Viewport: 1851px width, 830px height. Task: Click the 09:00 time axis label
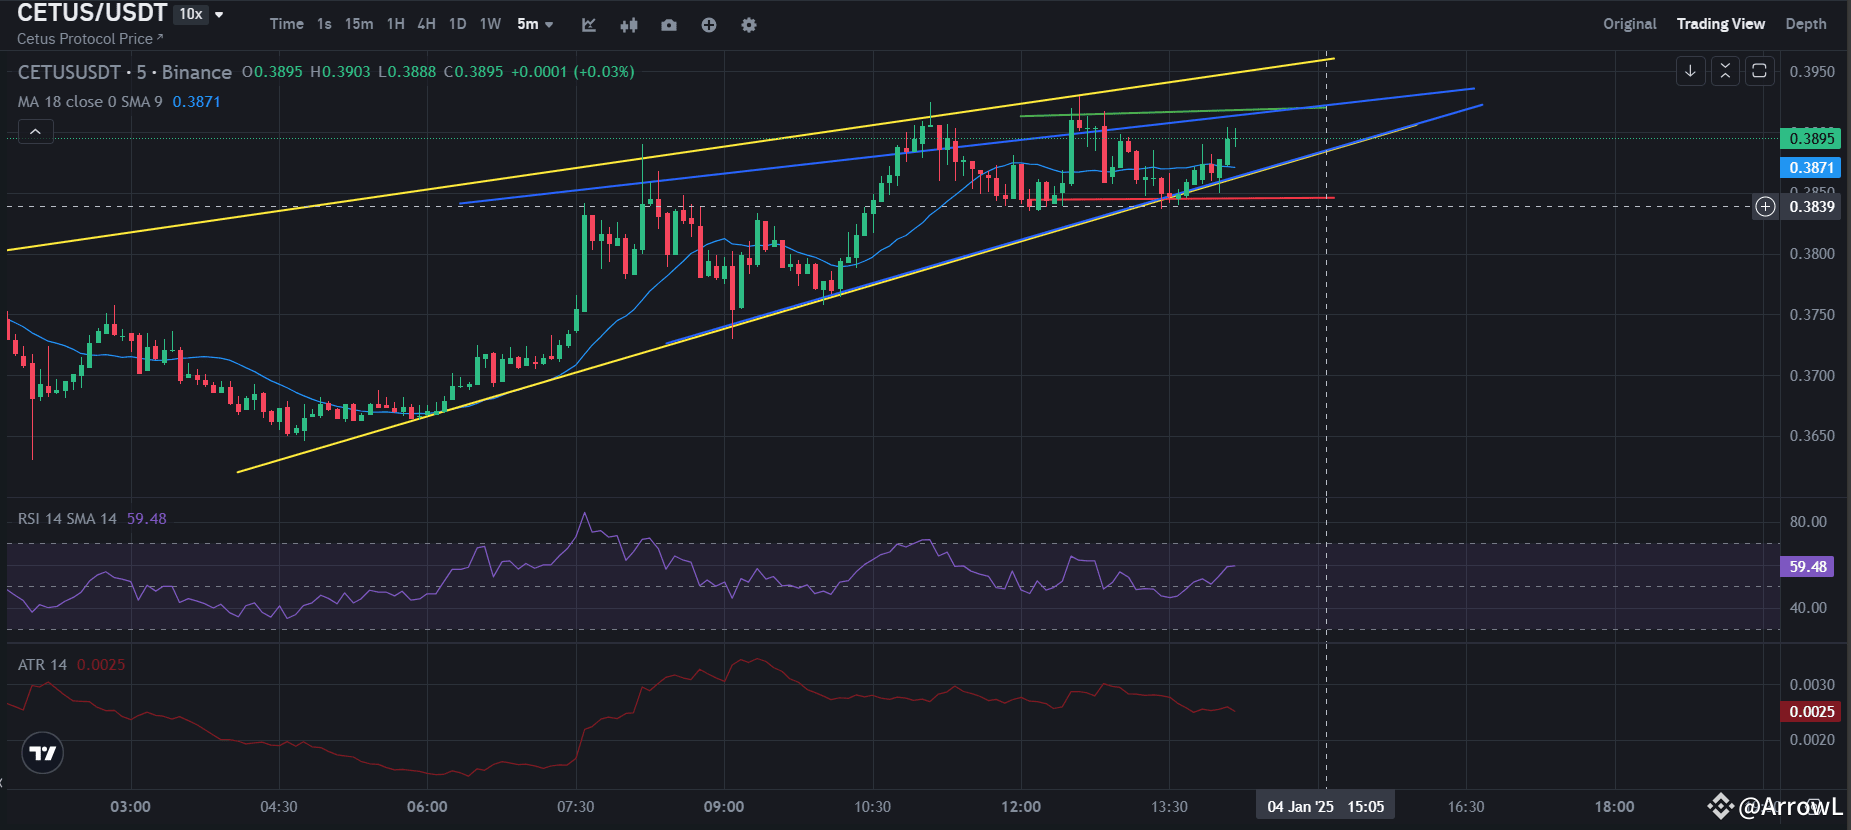pos(724,807)
